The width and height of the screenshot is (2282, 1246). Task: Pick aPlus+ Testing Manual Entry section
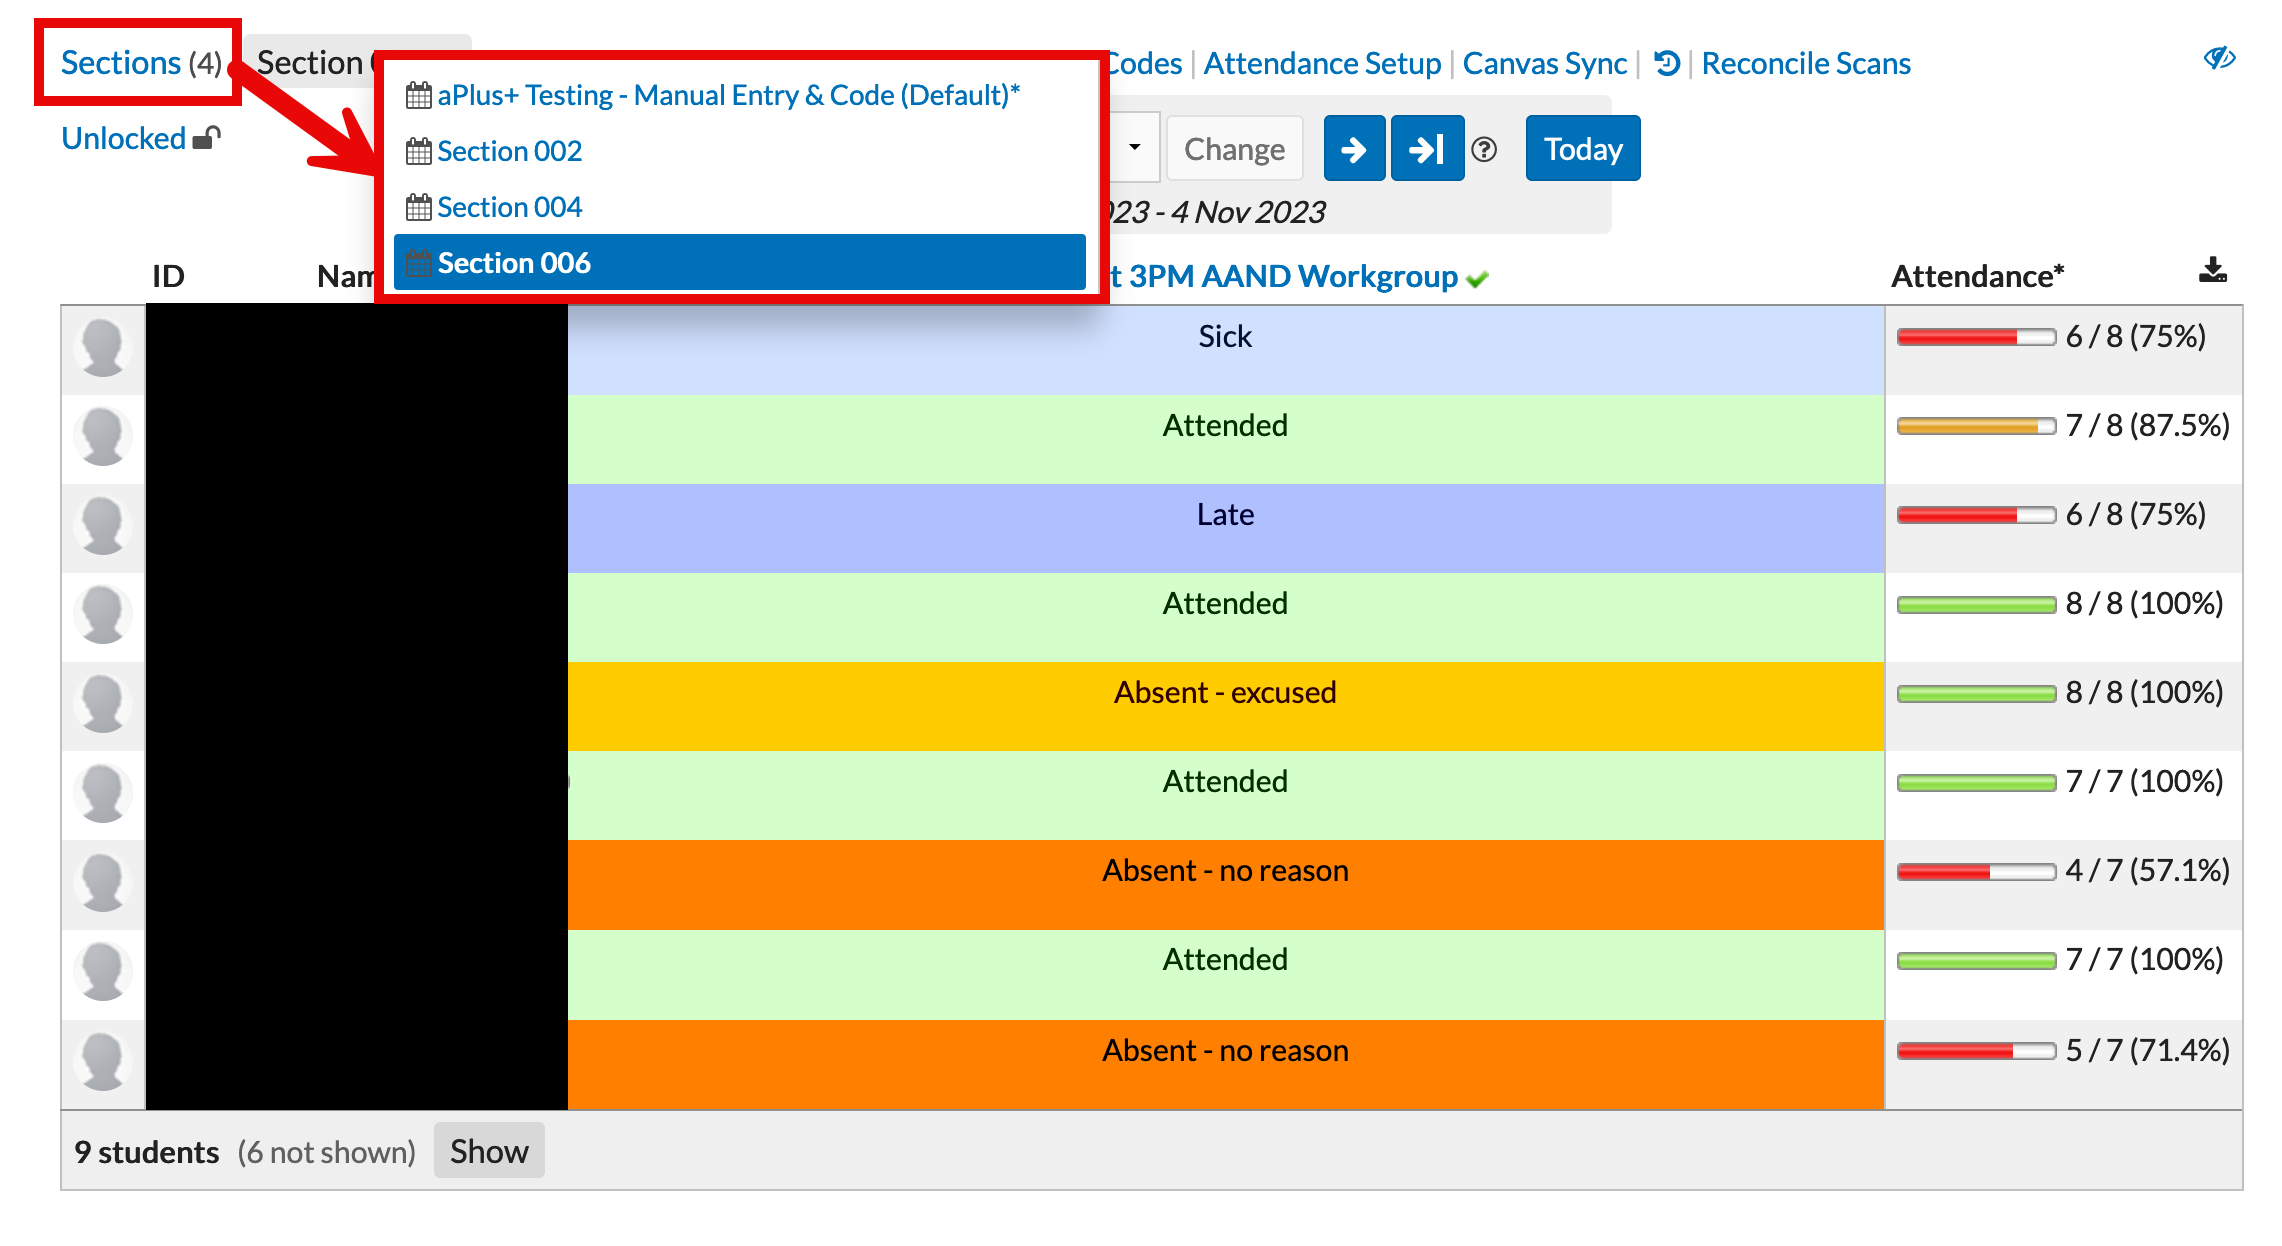(x=728, y=95)
